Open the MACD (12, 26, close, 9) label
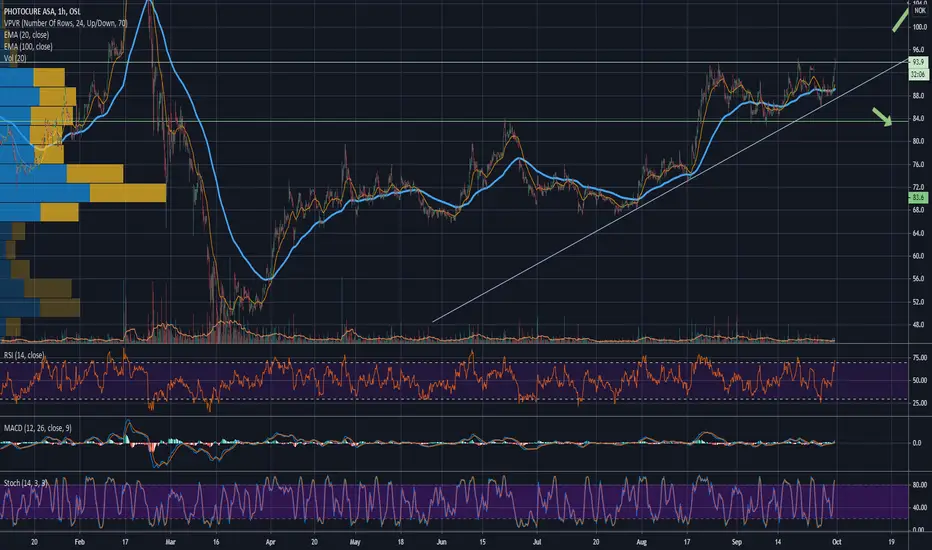 (37, 428)
